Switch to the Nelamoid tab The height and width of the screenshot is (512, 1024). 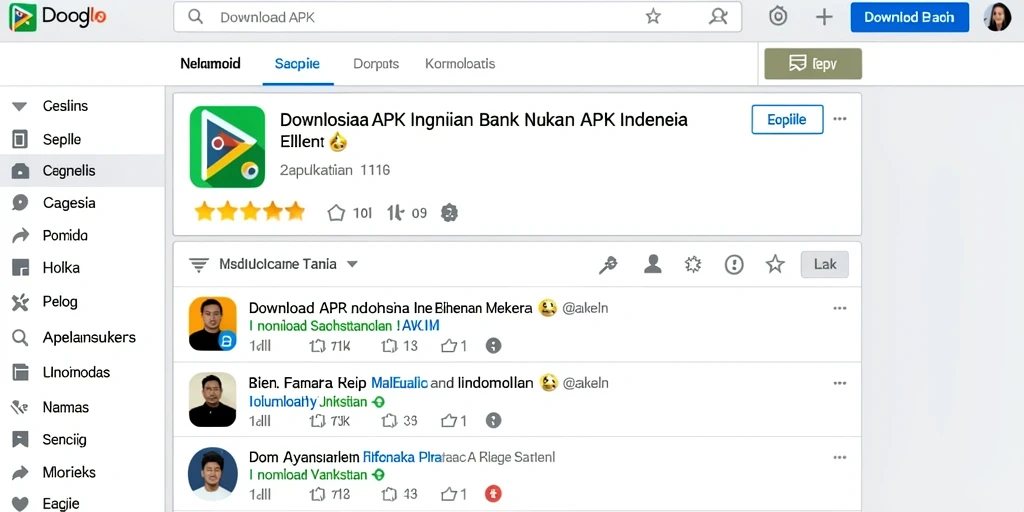pyautogui.click(x=210, y=64)
